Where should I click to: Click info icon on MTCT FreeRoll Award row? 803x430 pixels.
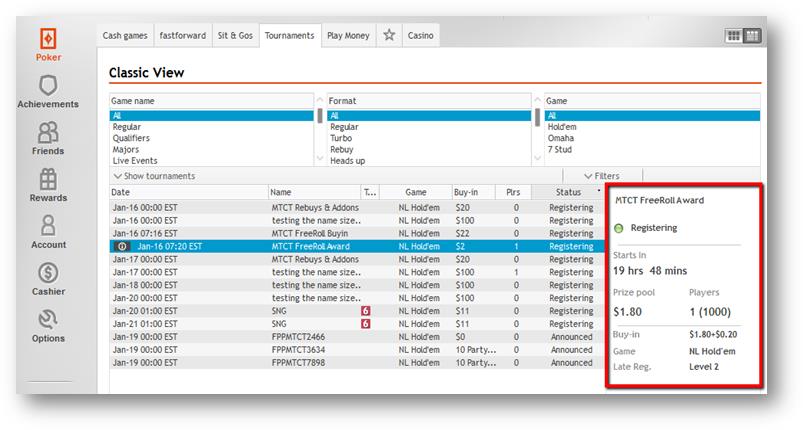coord(122,246)
